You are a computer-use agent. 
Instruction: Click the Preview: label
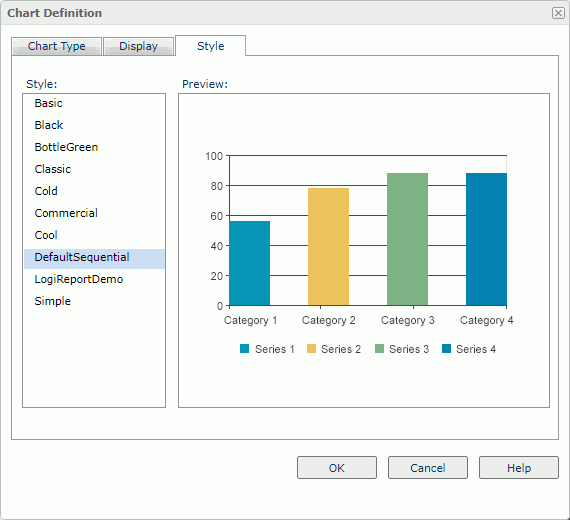(205, 84)
